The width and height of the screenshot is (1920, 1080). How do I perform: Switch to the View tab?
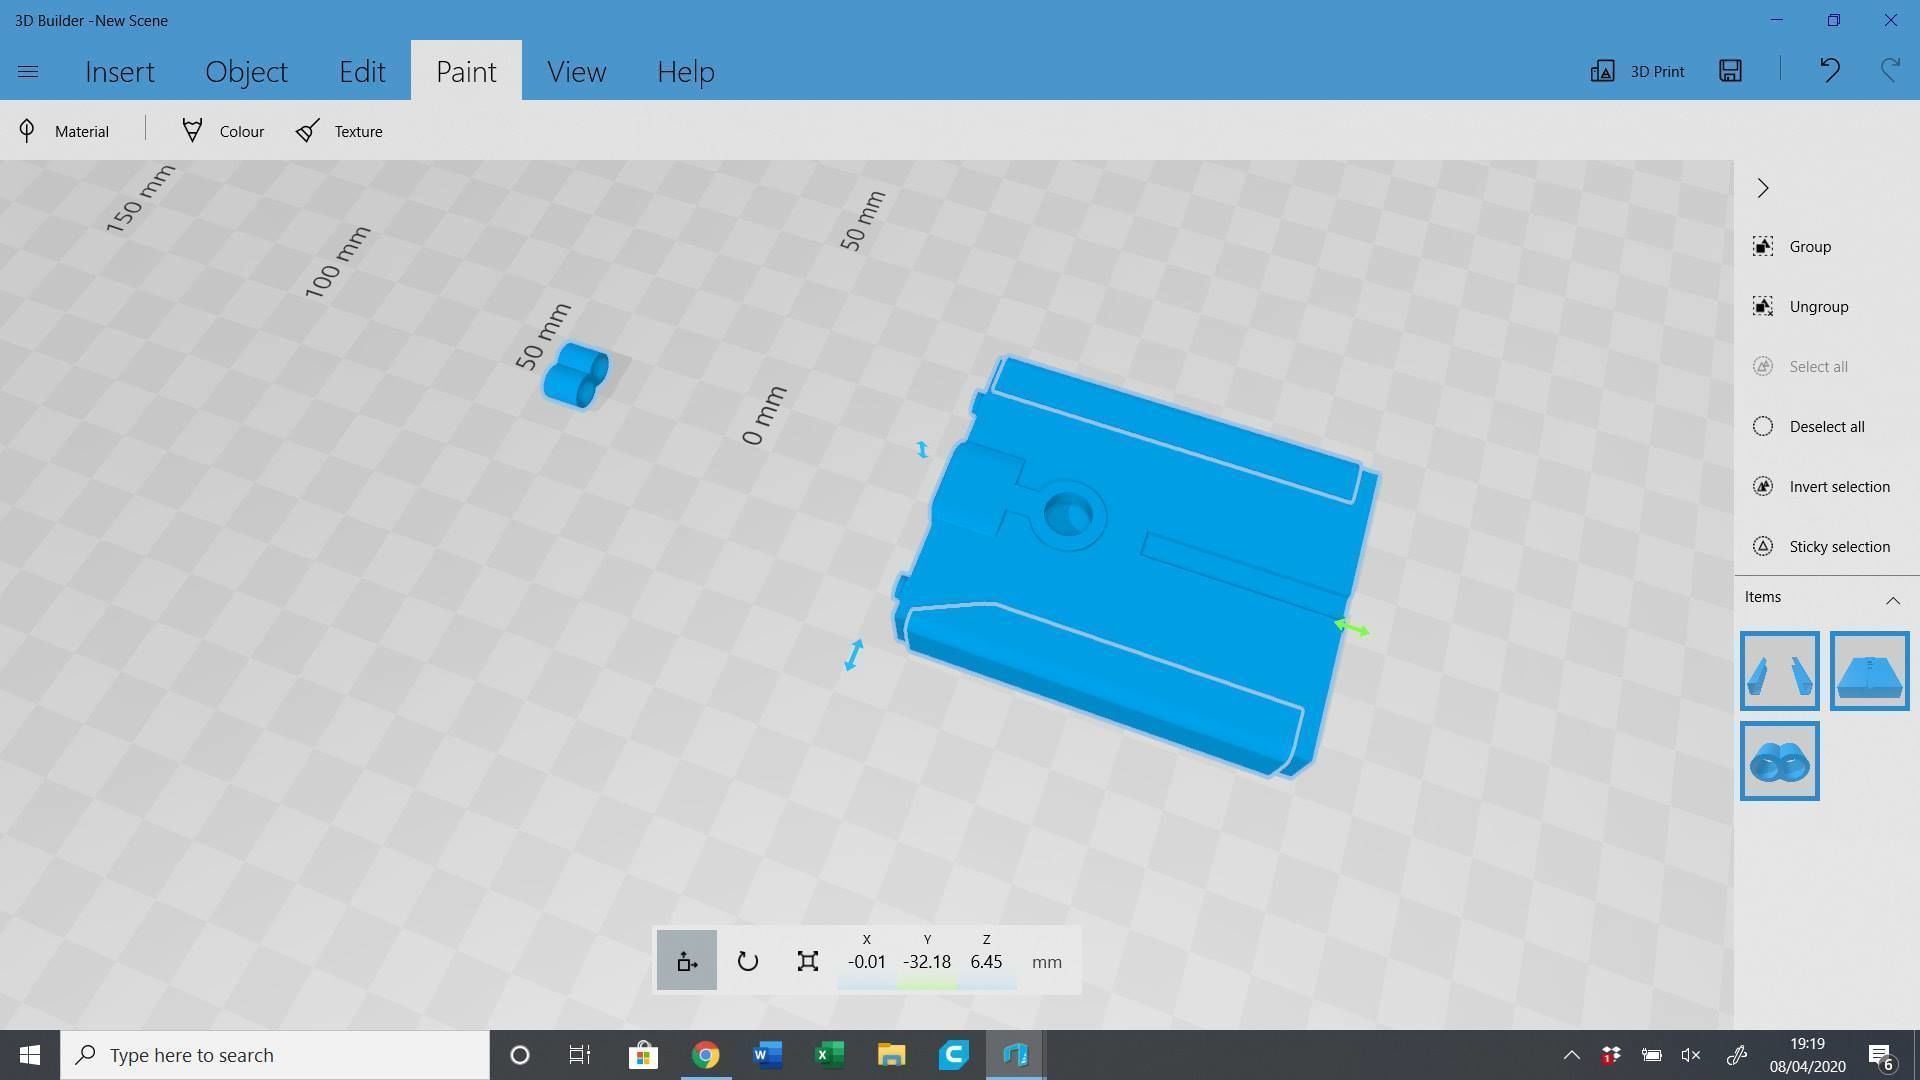tap(577, 71)
